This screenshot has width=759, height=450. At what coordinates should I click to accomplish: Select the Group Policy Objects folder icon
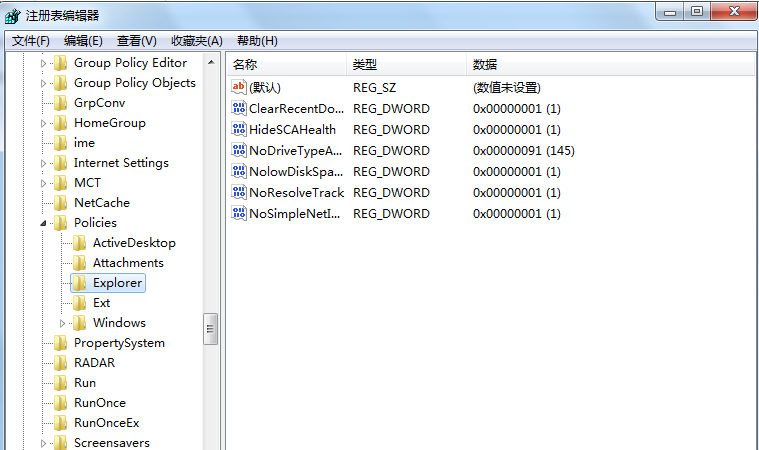[x=61, y=83]
